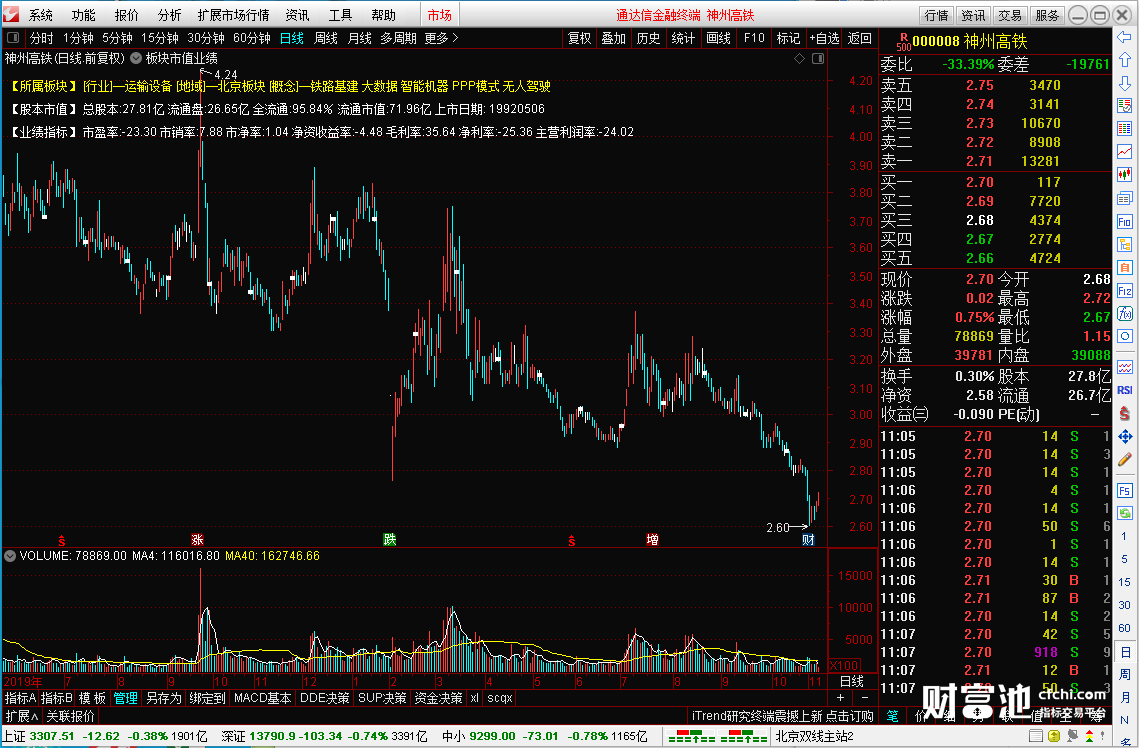Open the 报价 menu
The image size is (1139, 748).
point(126,15)
